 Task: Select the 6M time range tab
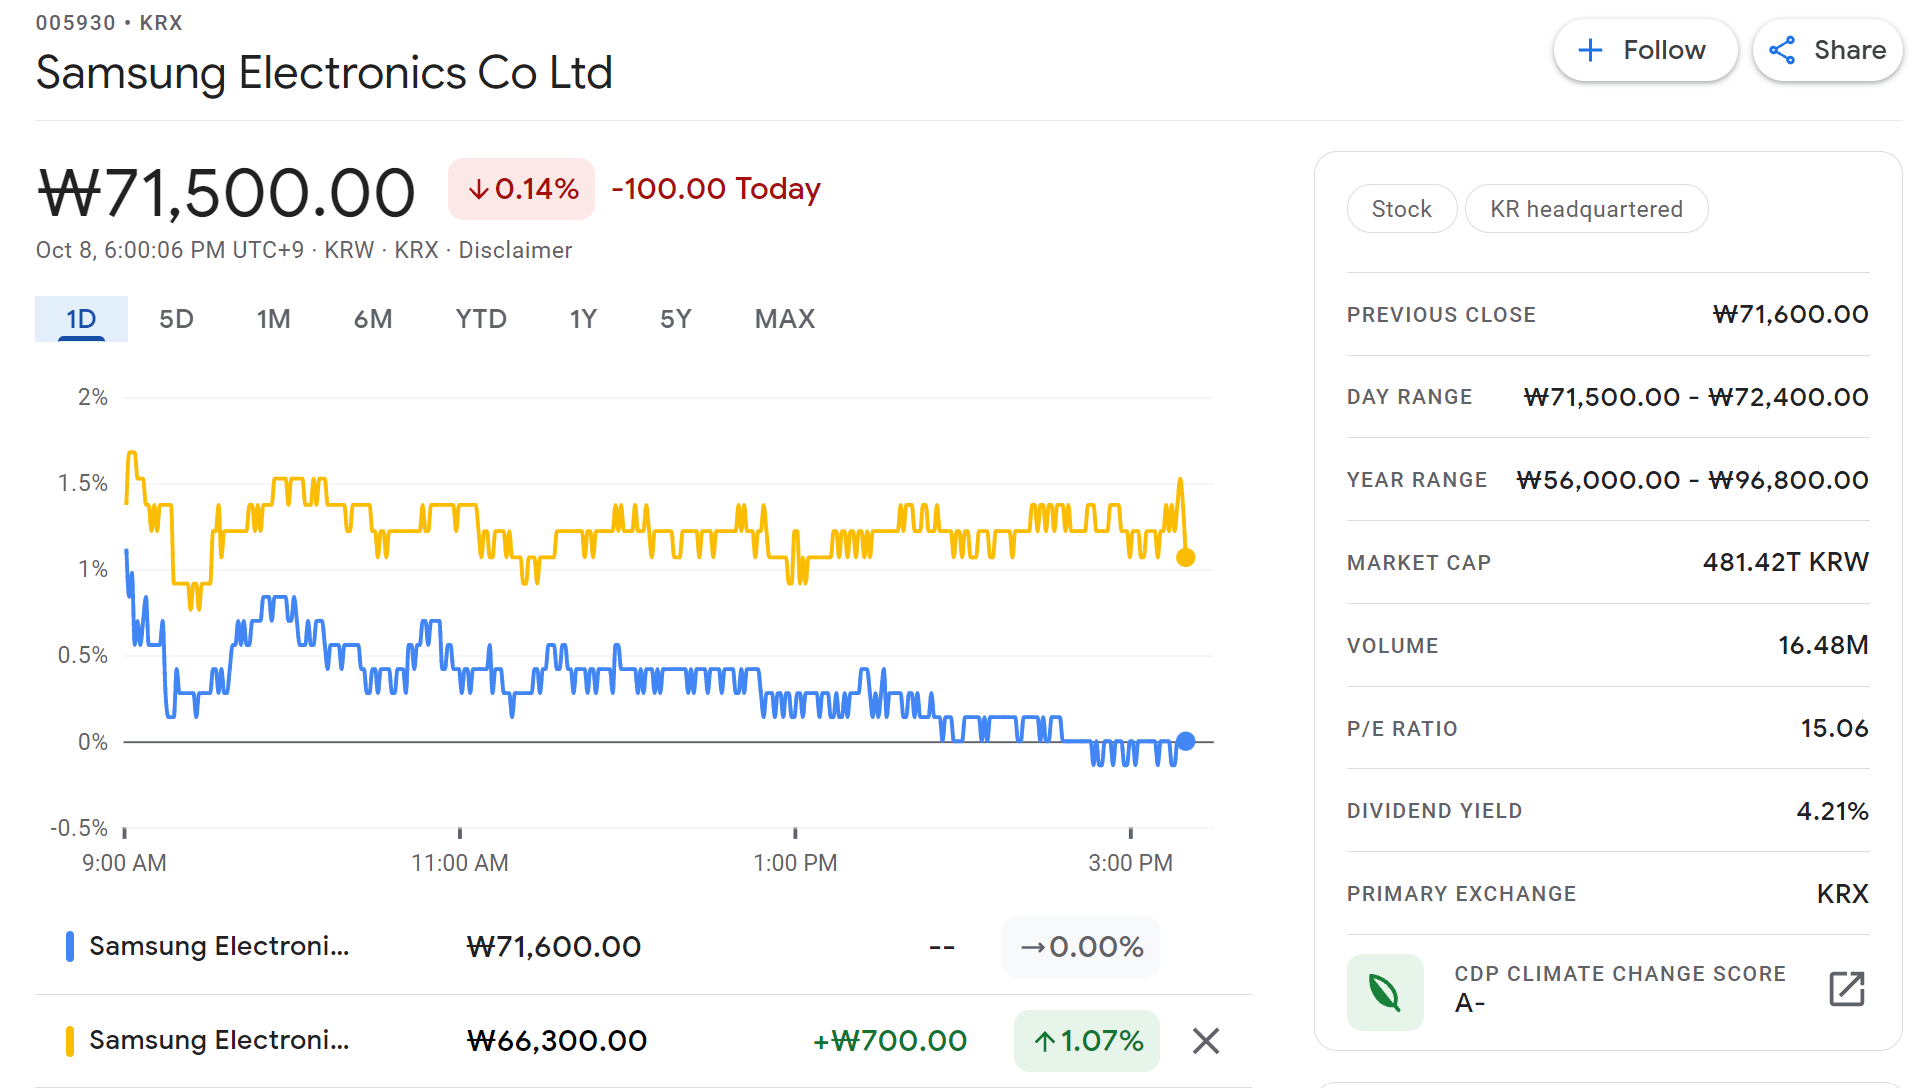tap(373, 319)
